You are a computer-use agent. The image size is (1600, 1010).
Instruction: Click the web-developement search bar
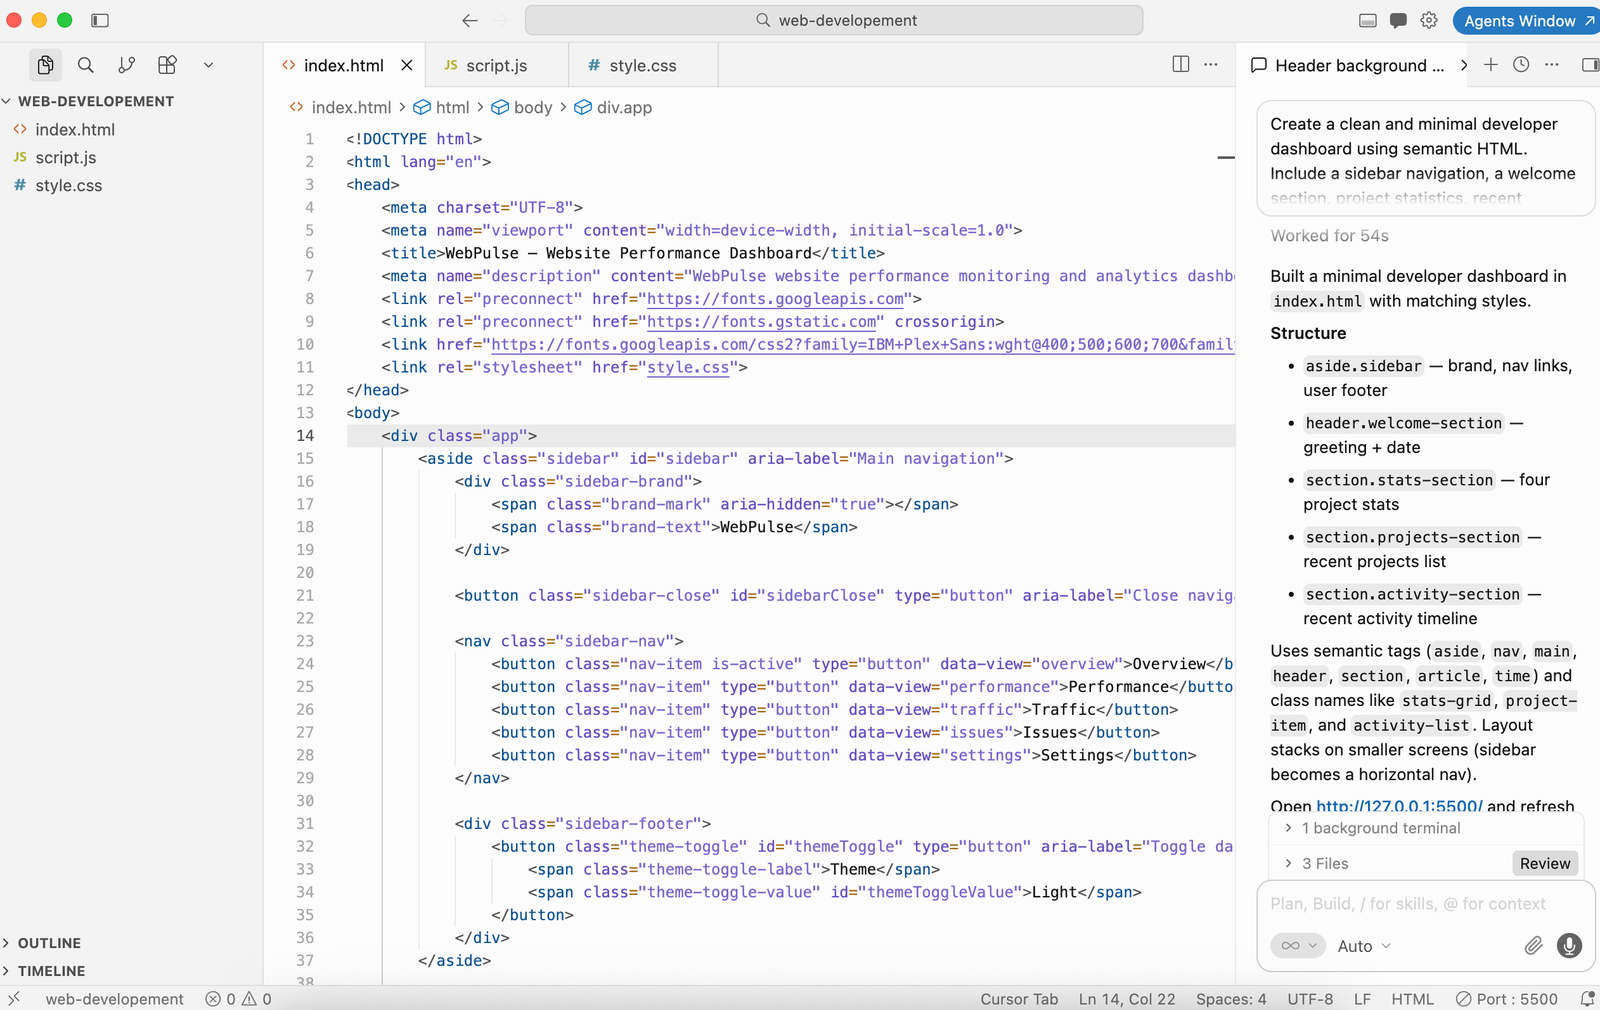coord(834,20)
